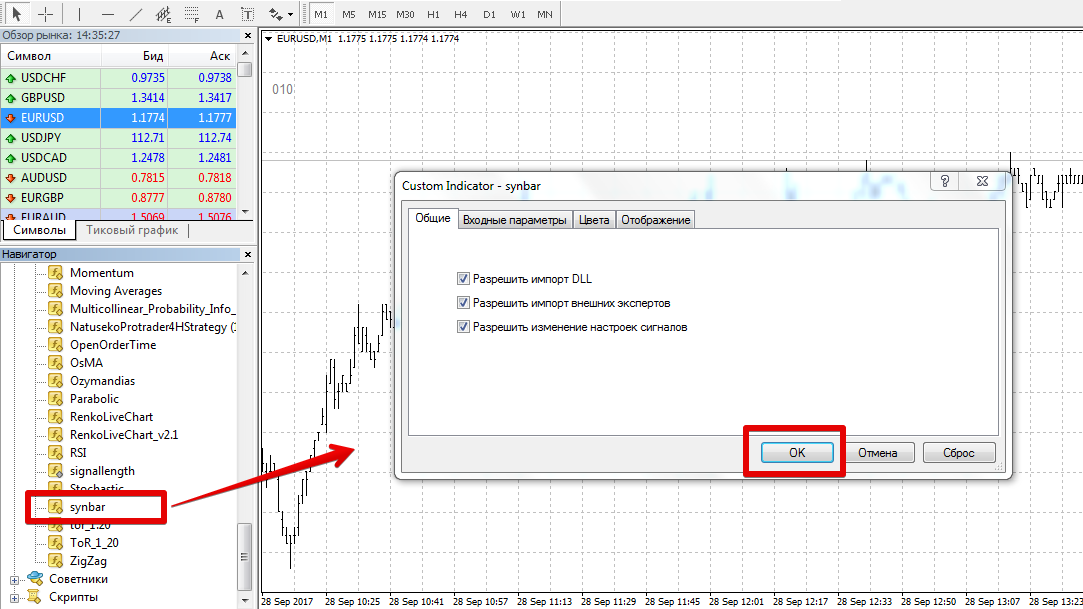Screen dimensions: 1083x609
Task: Switch chart to H4 timeframe
Action: click(460, 14)
